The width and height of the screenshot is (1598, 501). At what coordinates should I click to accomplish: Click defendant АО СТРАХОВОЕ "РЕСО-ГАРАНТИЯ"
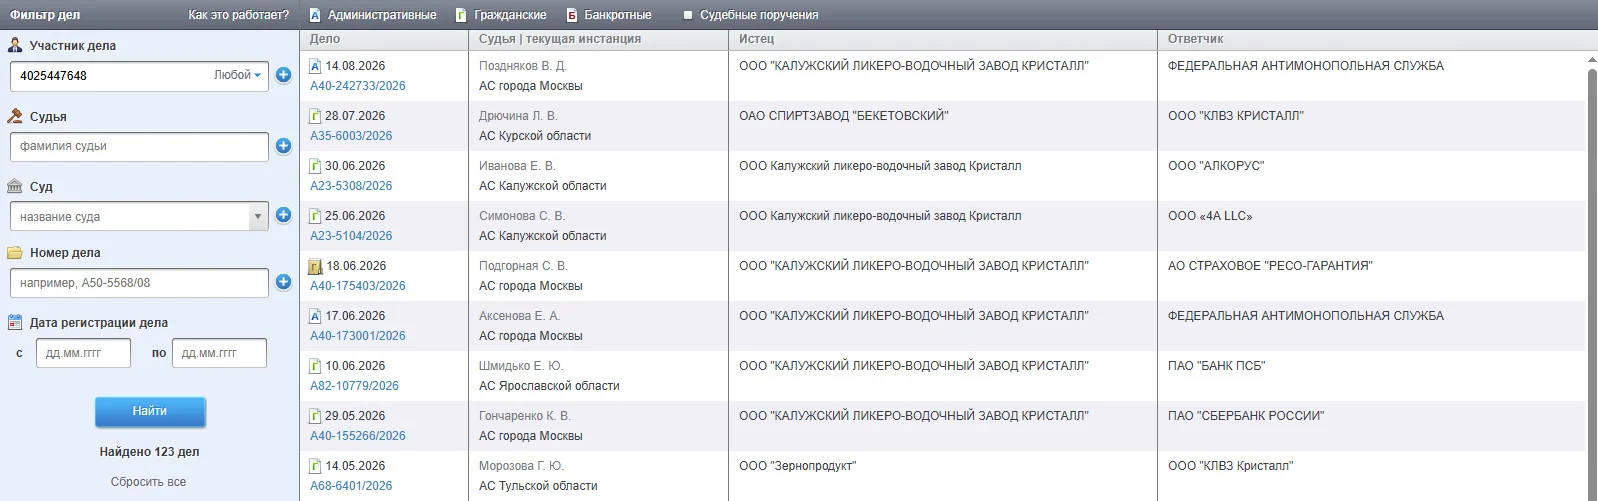coord(1270,266)
